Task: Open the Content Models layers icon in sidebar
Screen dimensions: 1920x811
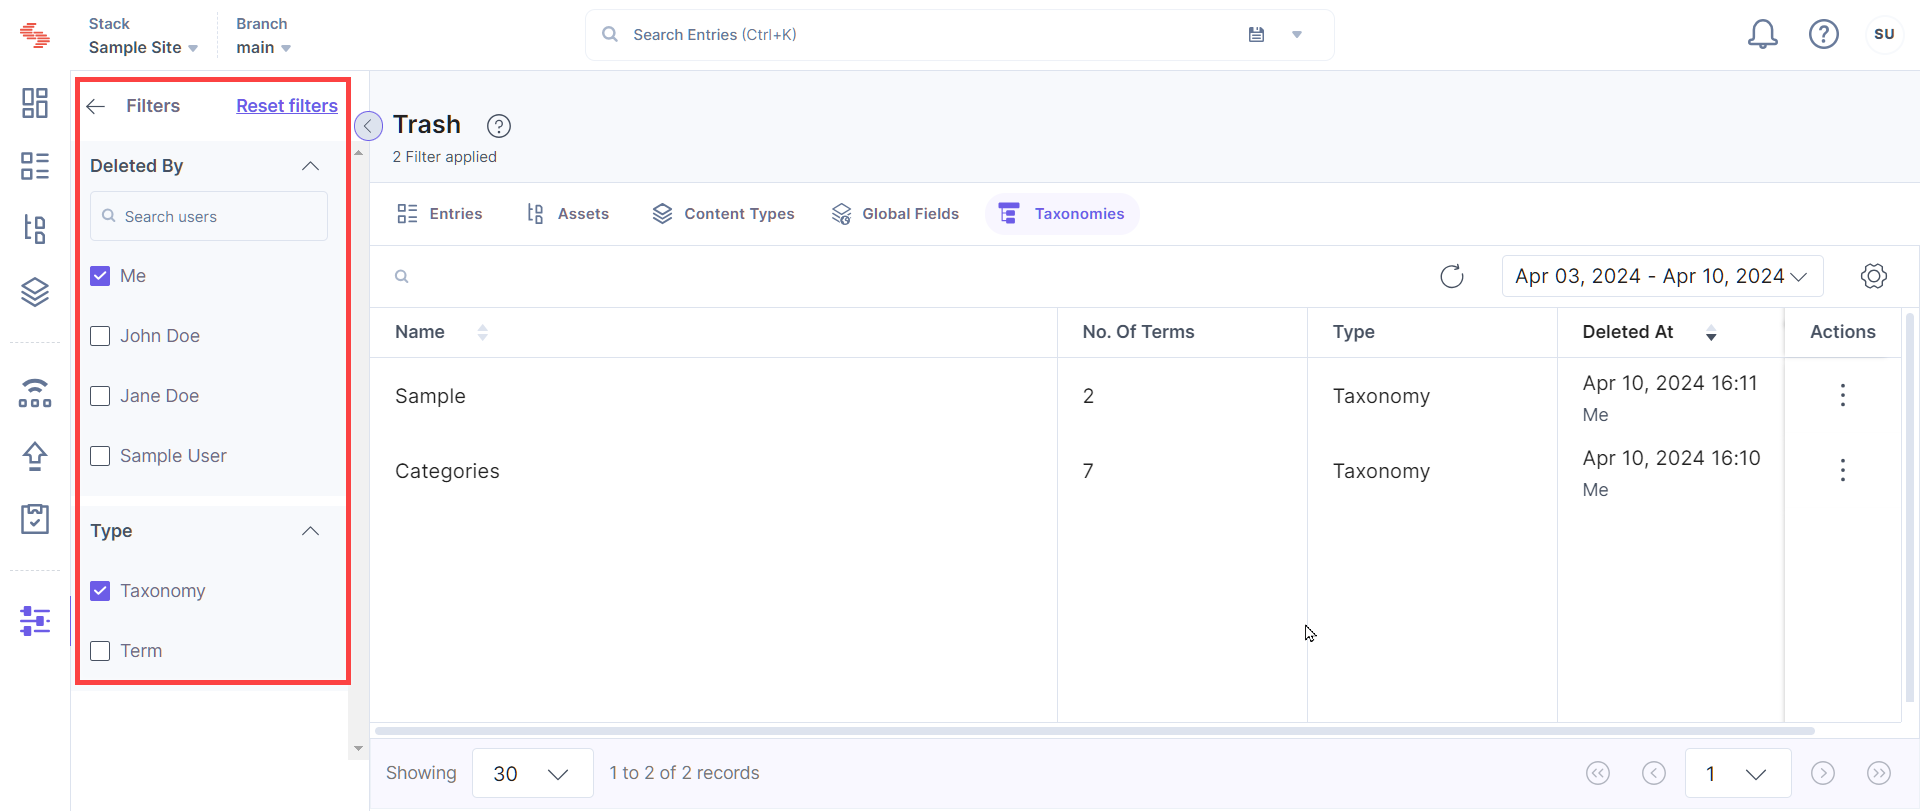Action: [35, 292]
